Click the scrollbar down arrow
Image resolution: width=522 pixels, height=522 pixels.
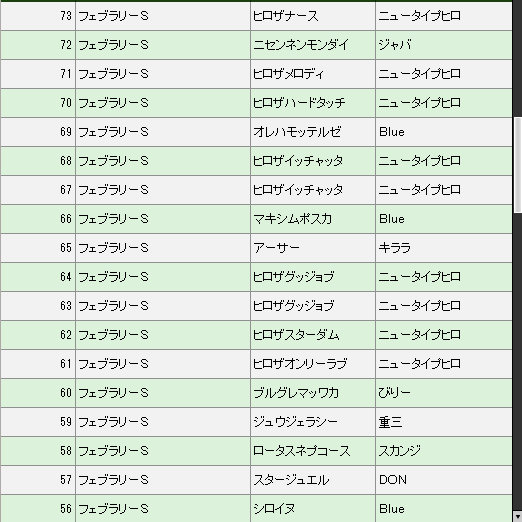[x=518, y=517]
